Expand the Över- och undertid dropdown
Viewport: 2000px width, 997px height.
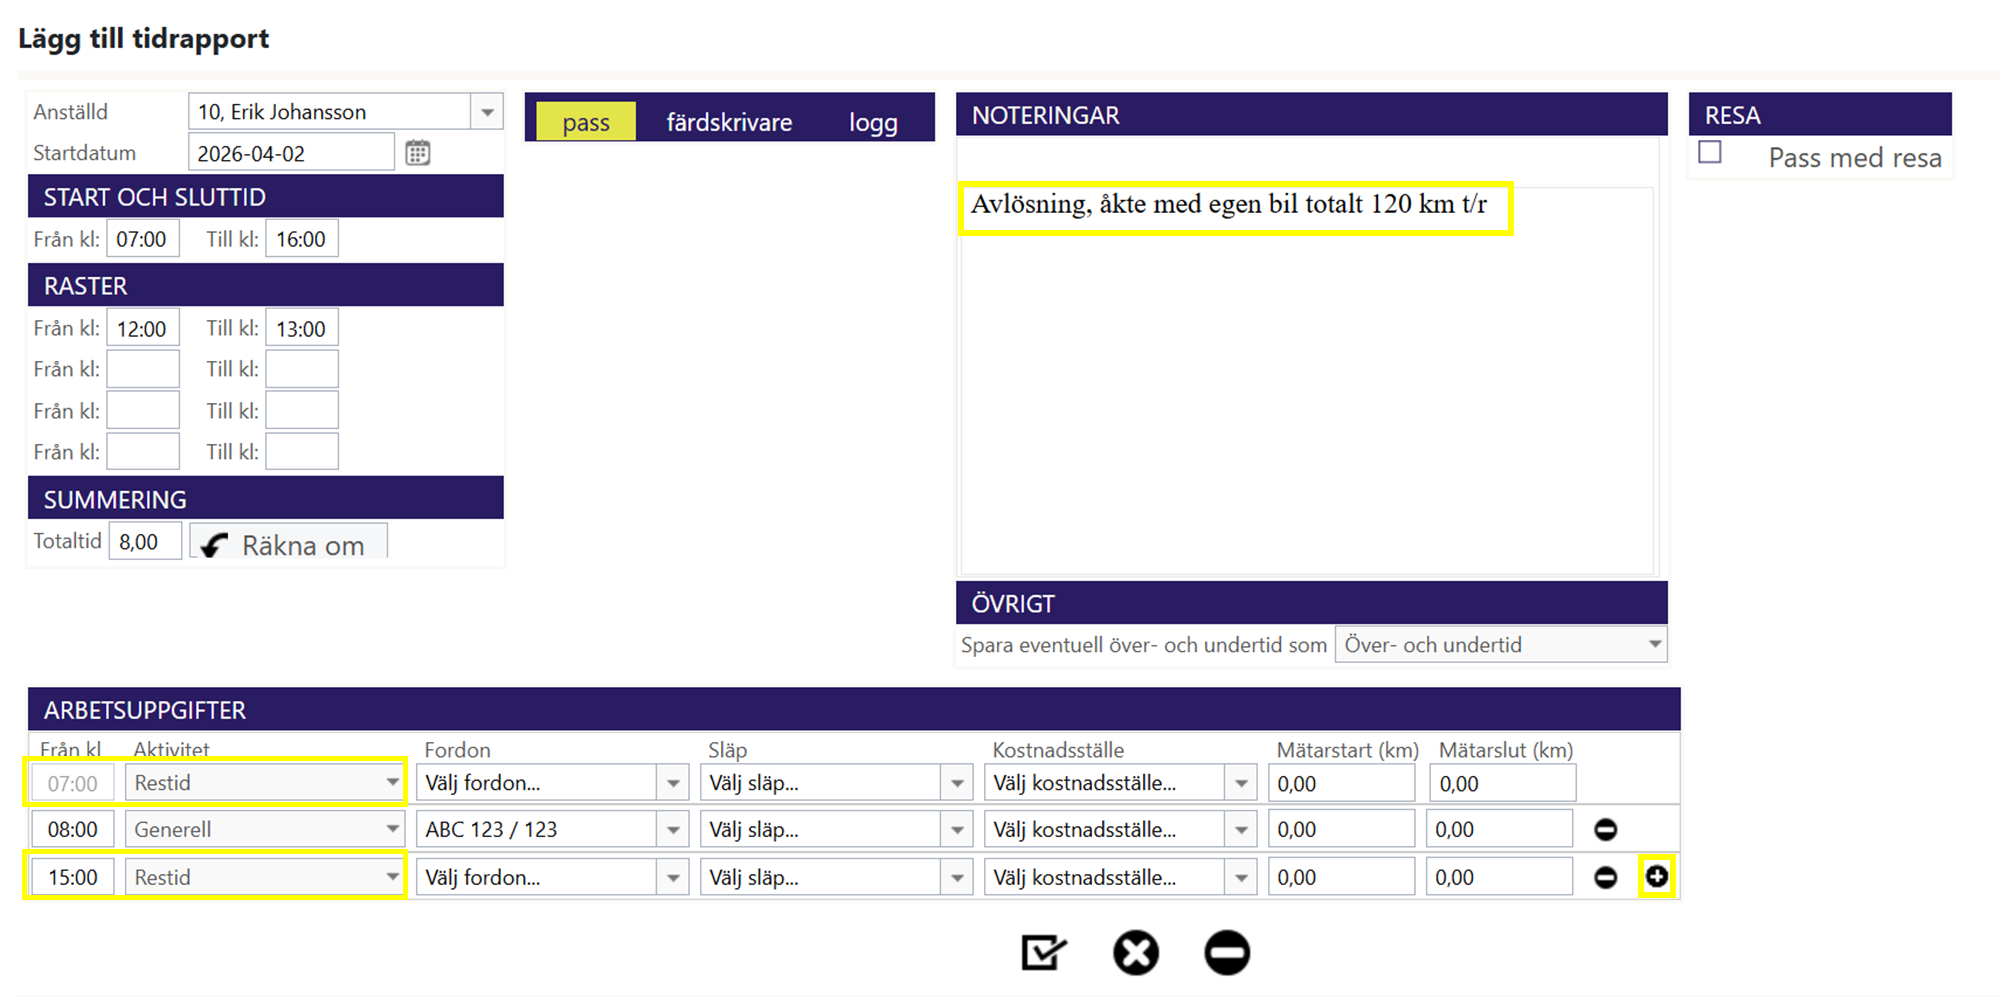[1654, 645]
